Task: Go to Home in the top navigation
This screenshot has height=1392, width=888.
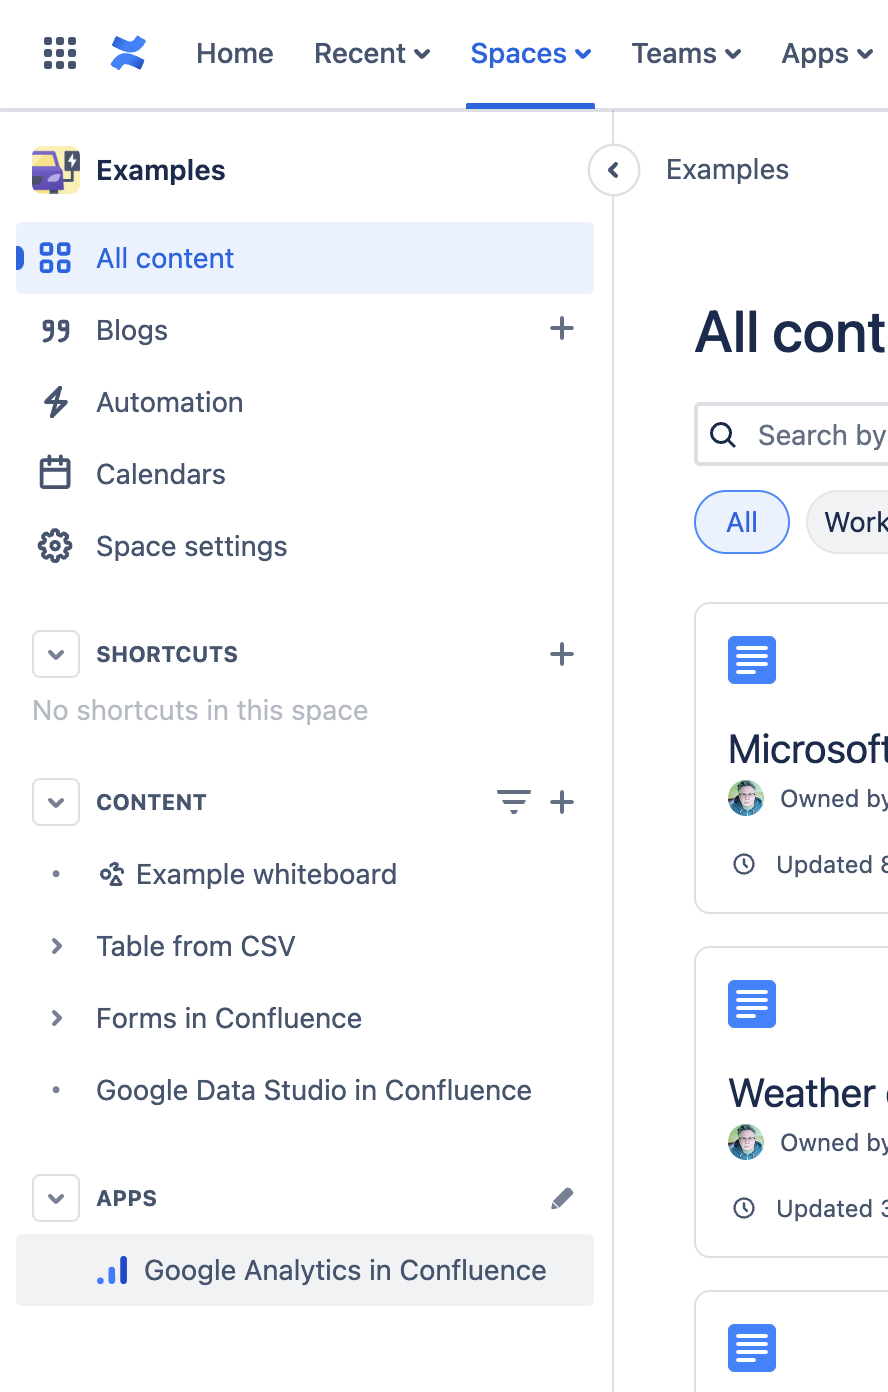Action: (235, 53)
